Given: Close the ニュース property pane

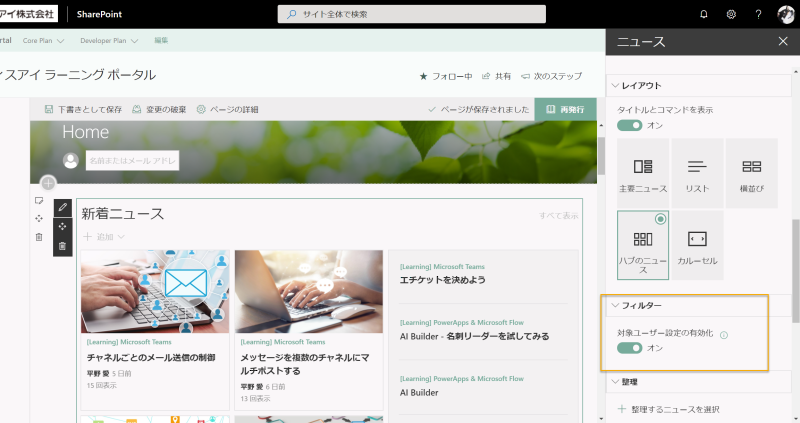Looking at the screenshot, I should pyautogui.click(x=783, y=41).
